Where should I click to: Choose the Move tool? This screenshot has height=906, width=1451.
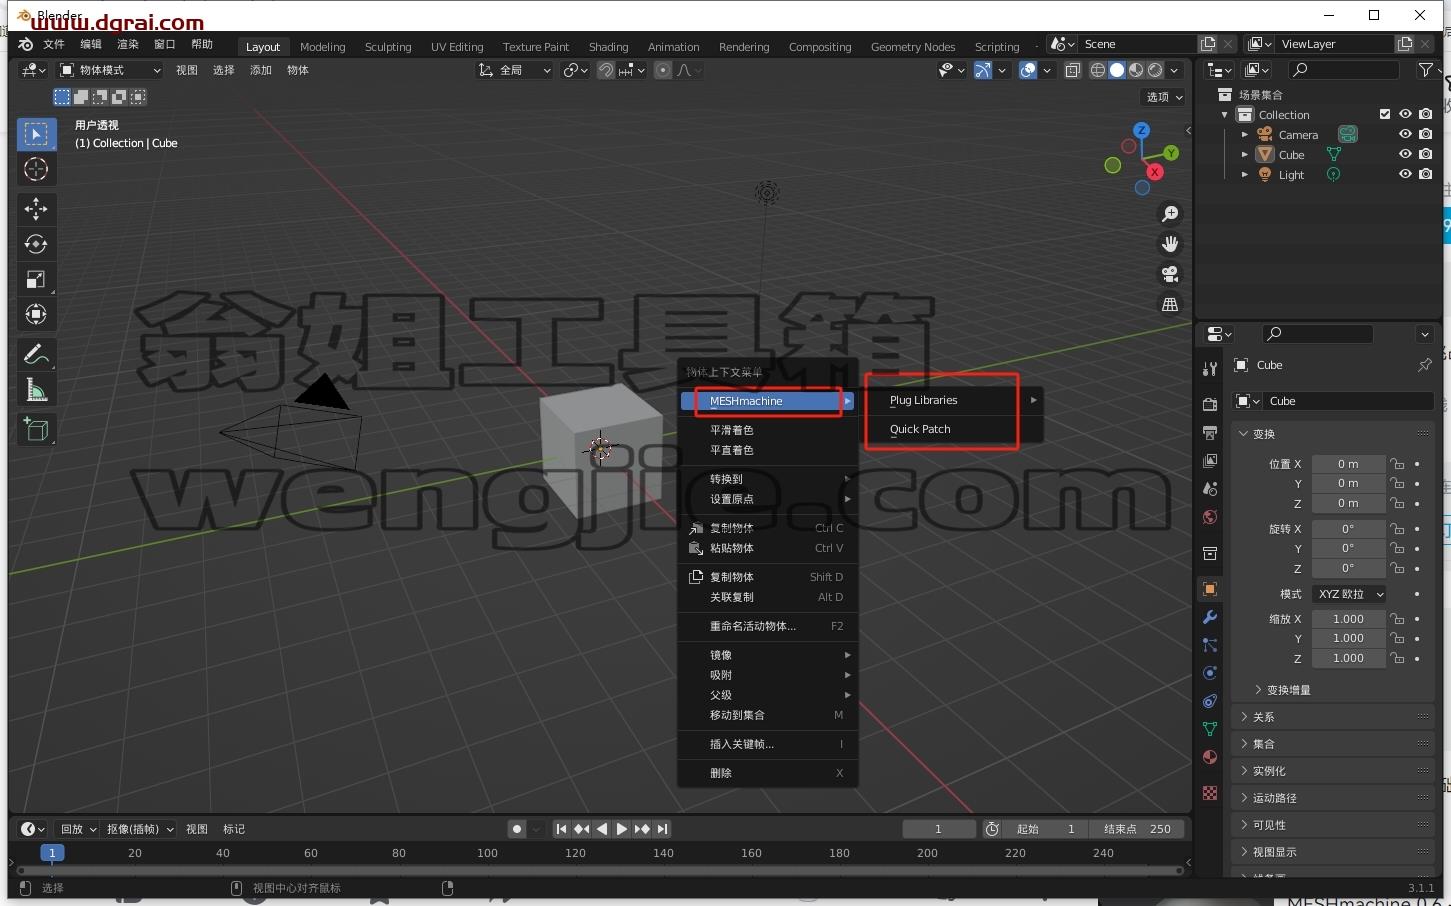36,209
